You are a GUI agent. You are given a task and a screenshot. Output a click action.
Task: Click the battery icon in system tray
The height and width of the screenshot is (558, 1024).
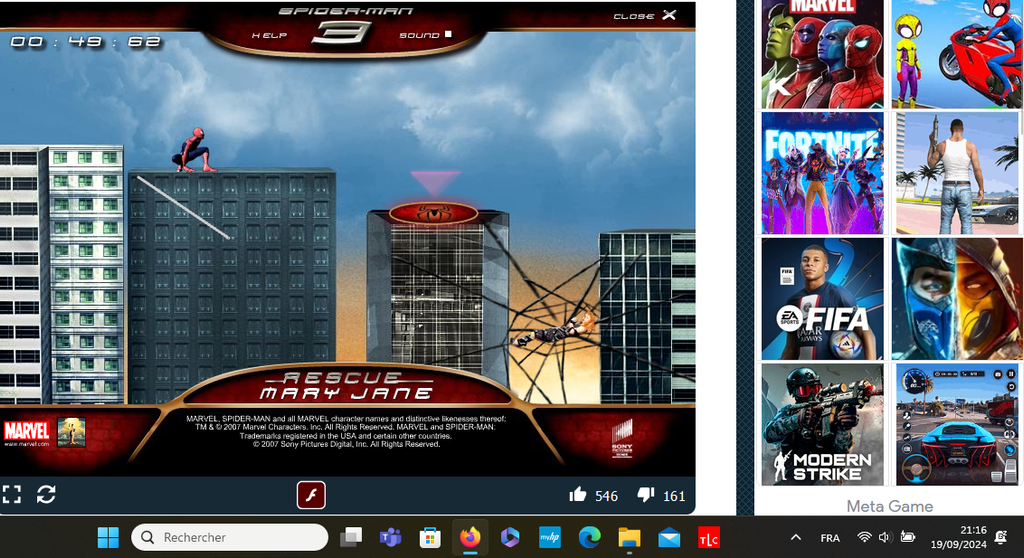click(x=908, y=537)
